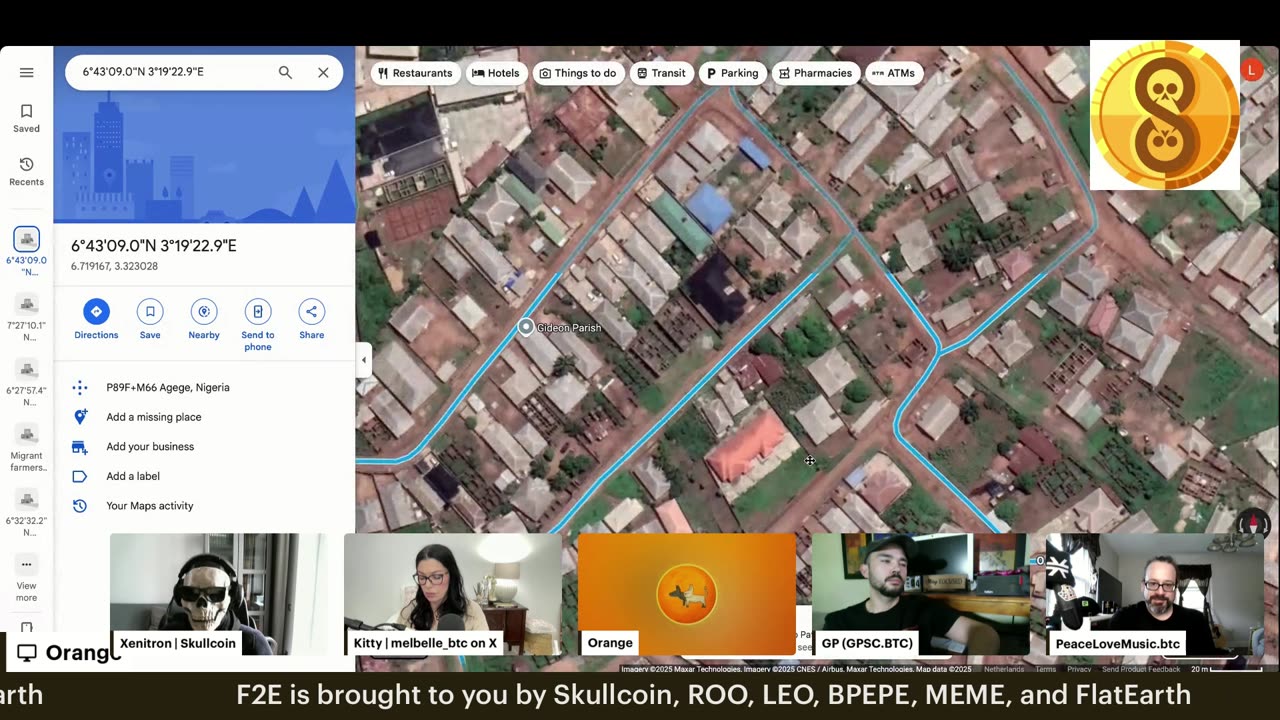1280x720 pixels.
Task: Filter map by Hotels chip
Action: pyautogui.click(x=496, y=73)
